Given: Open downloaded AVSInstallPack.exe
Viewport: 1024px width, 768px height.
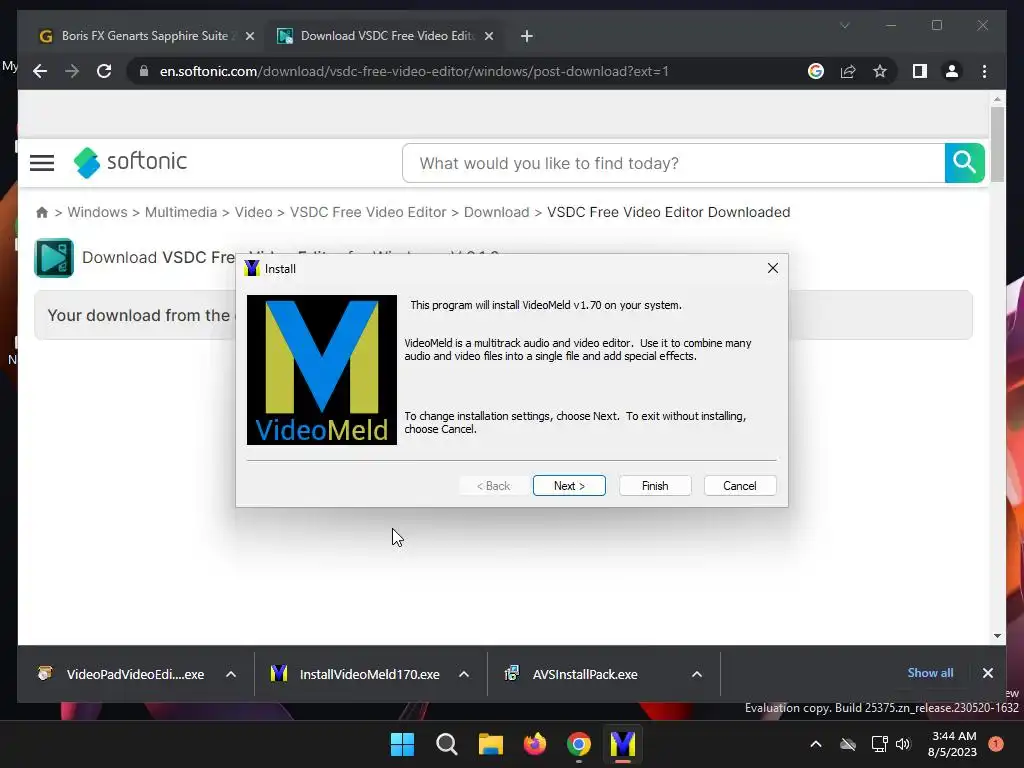Looking at the screenshot, I should (571, 674).
